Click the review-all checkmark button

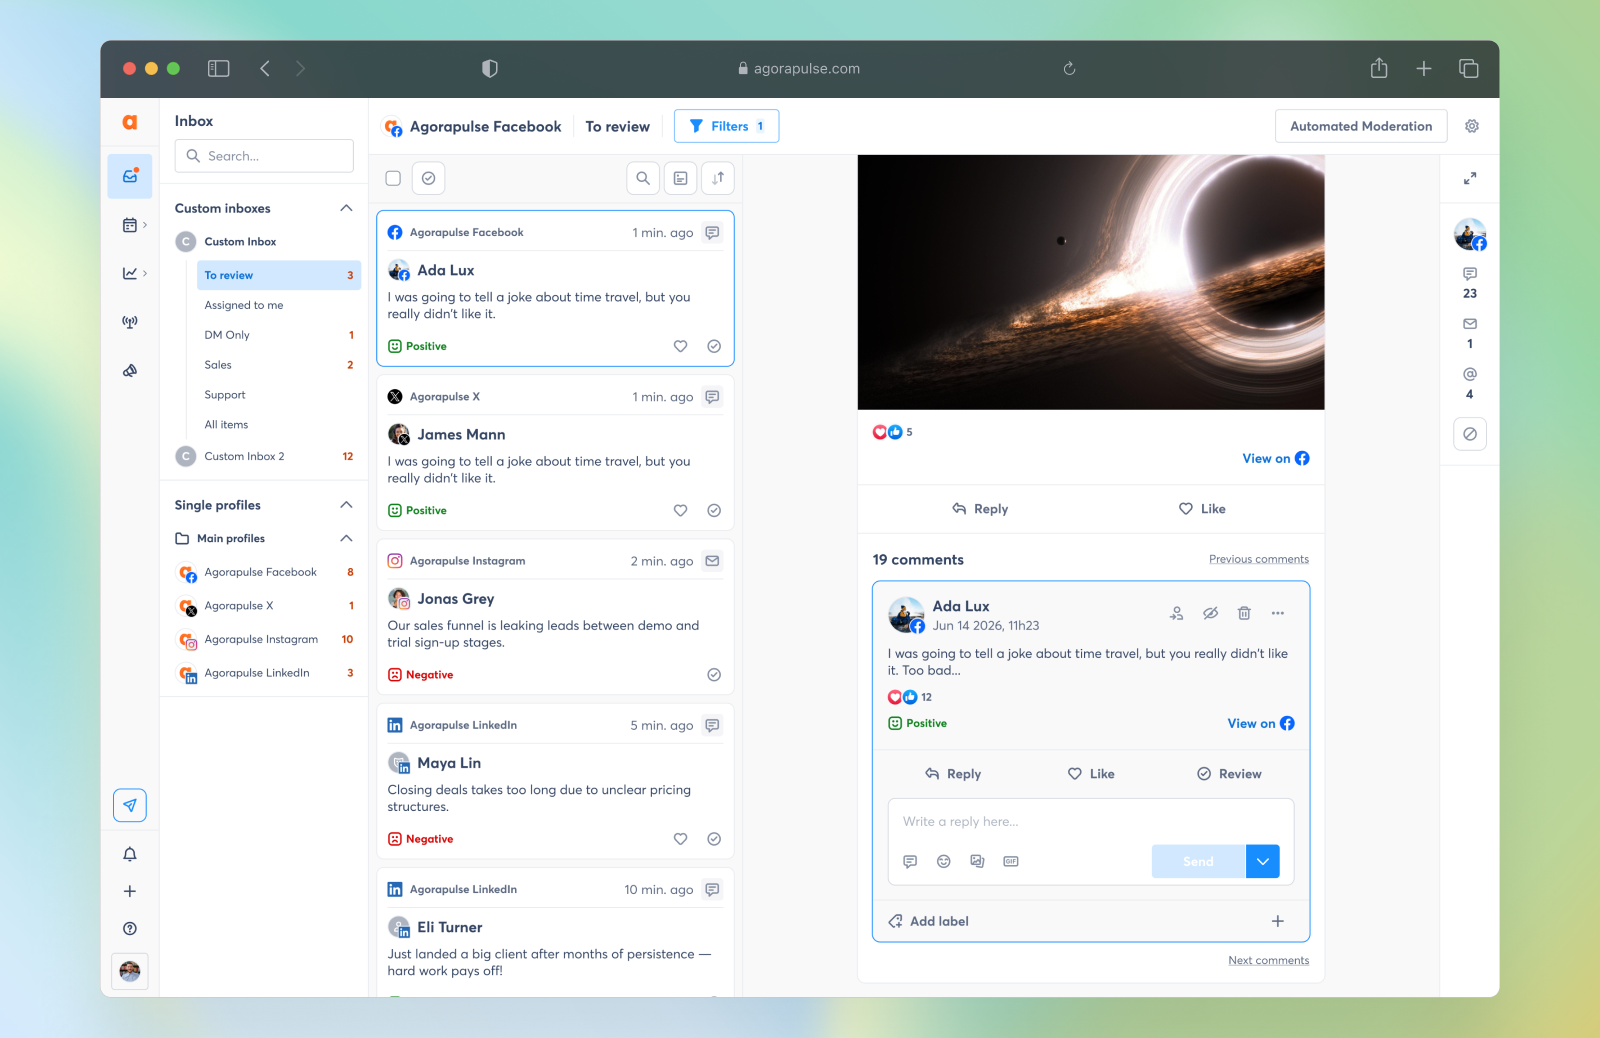pos(428,178)
